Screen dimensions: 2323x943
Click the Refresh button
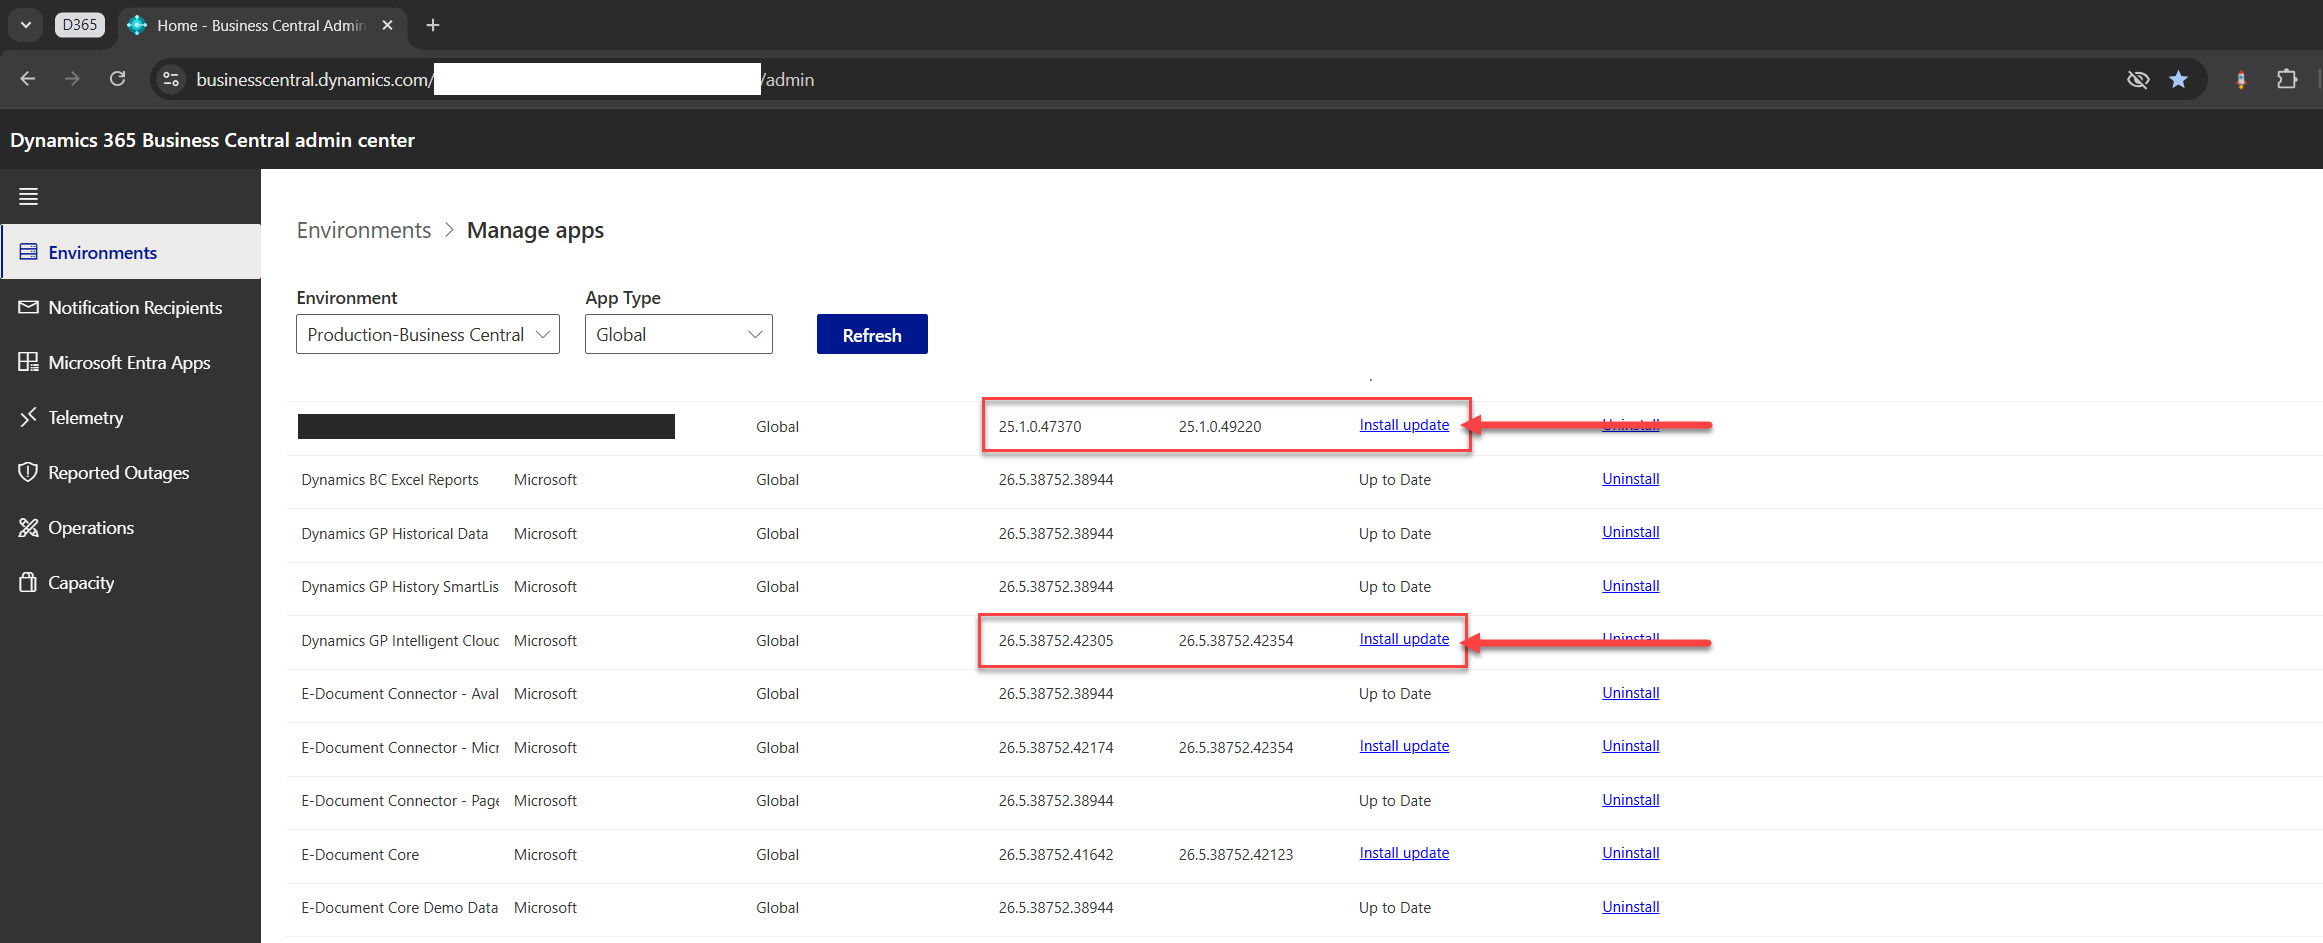click(872, 334)
